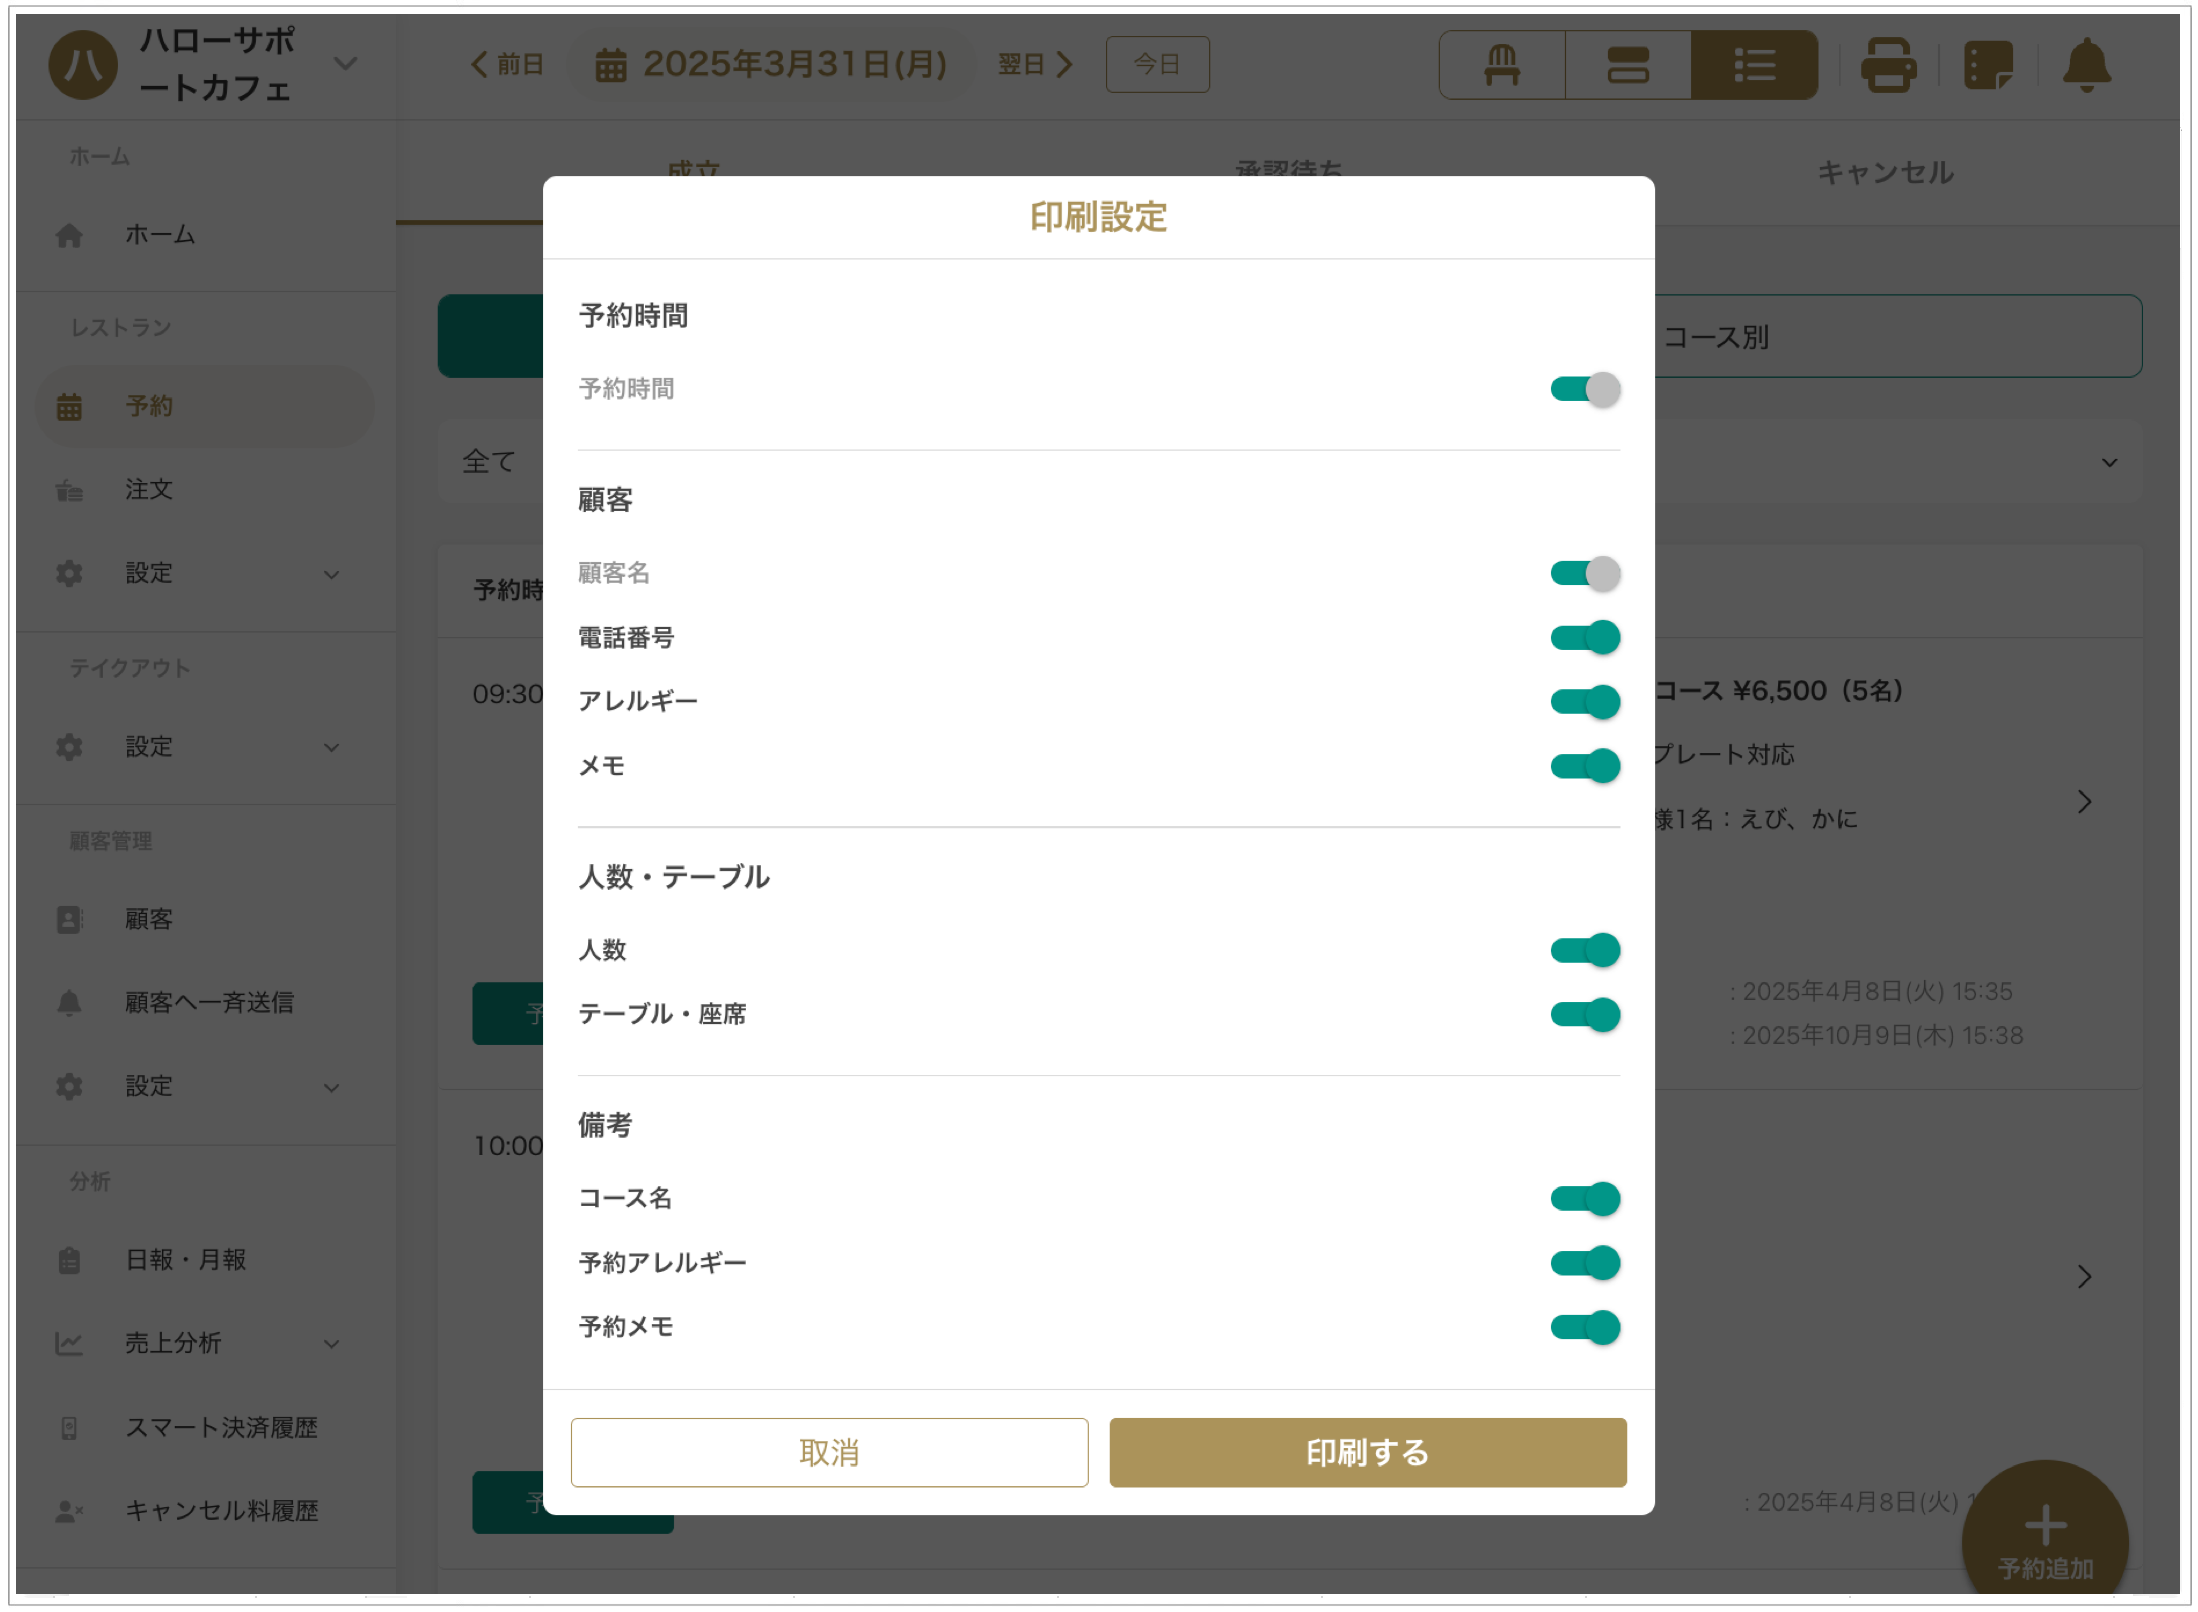Click the calendar icon beside the date

point(611,66)
